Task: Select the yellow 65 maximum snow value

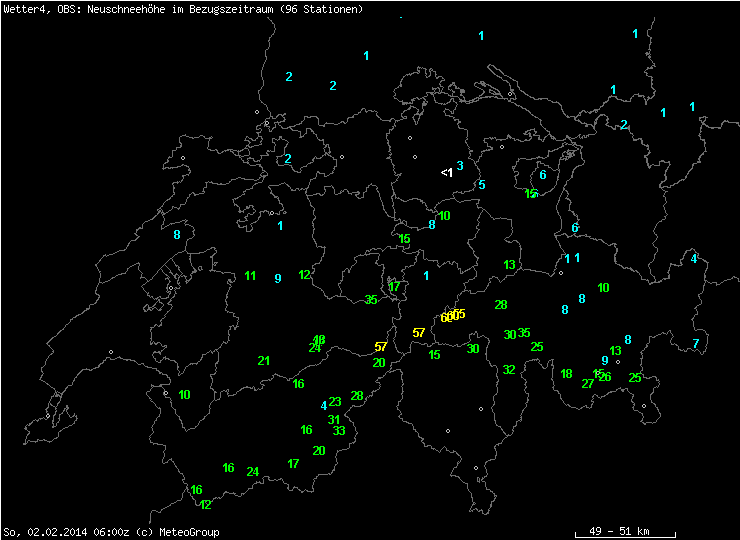Action: (459, 314)
